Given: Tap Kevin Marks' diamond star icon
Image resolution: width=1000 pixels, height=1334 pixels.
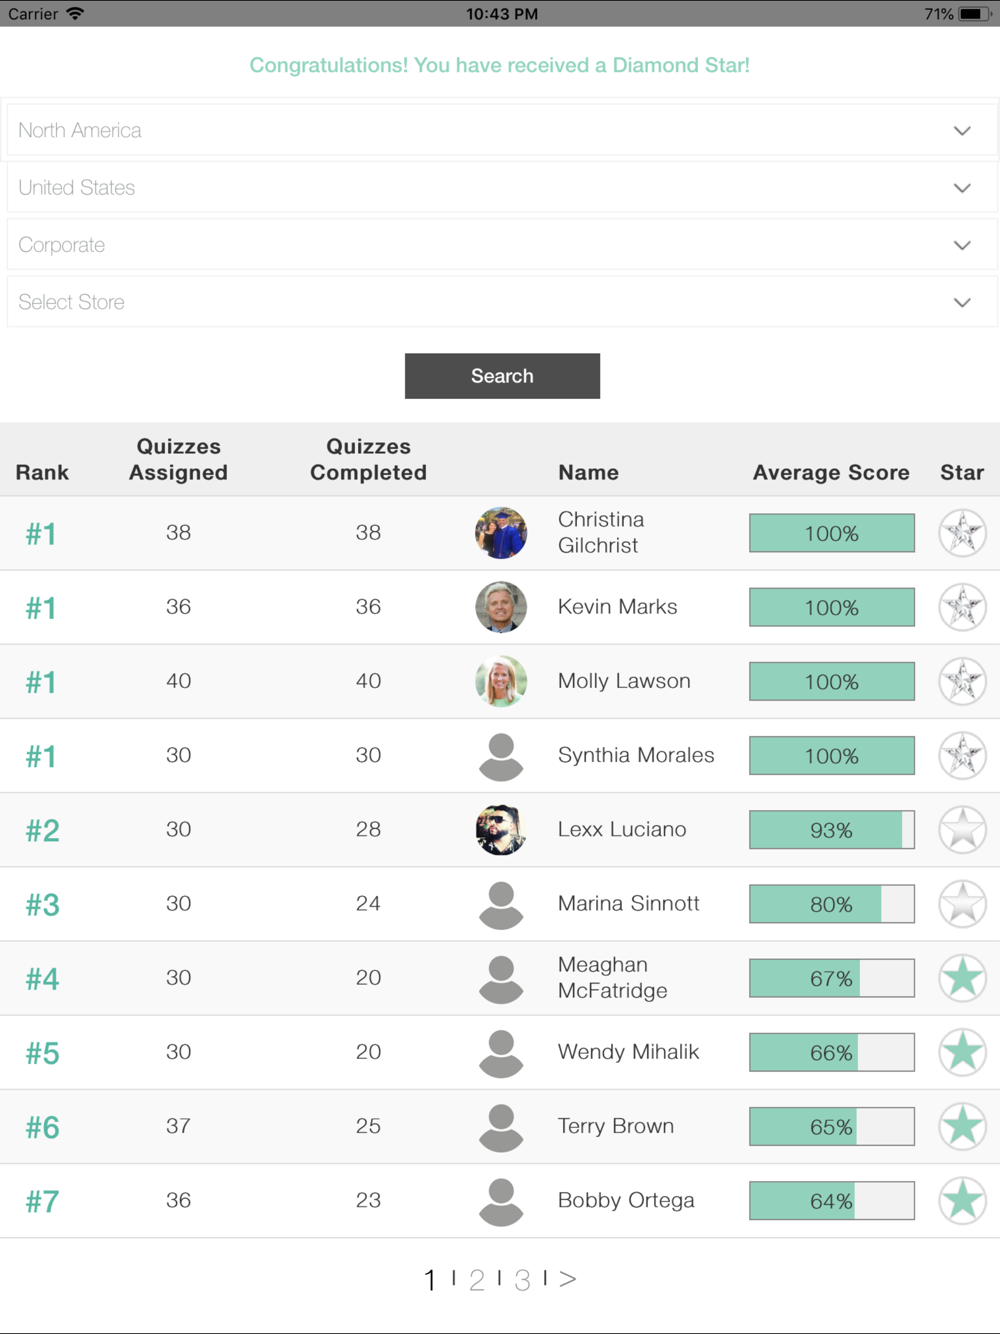Looking at the screenshot, I should point(962,607).
